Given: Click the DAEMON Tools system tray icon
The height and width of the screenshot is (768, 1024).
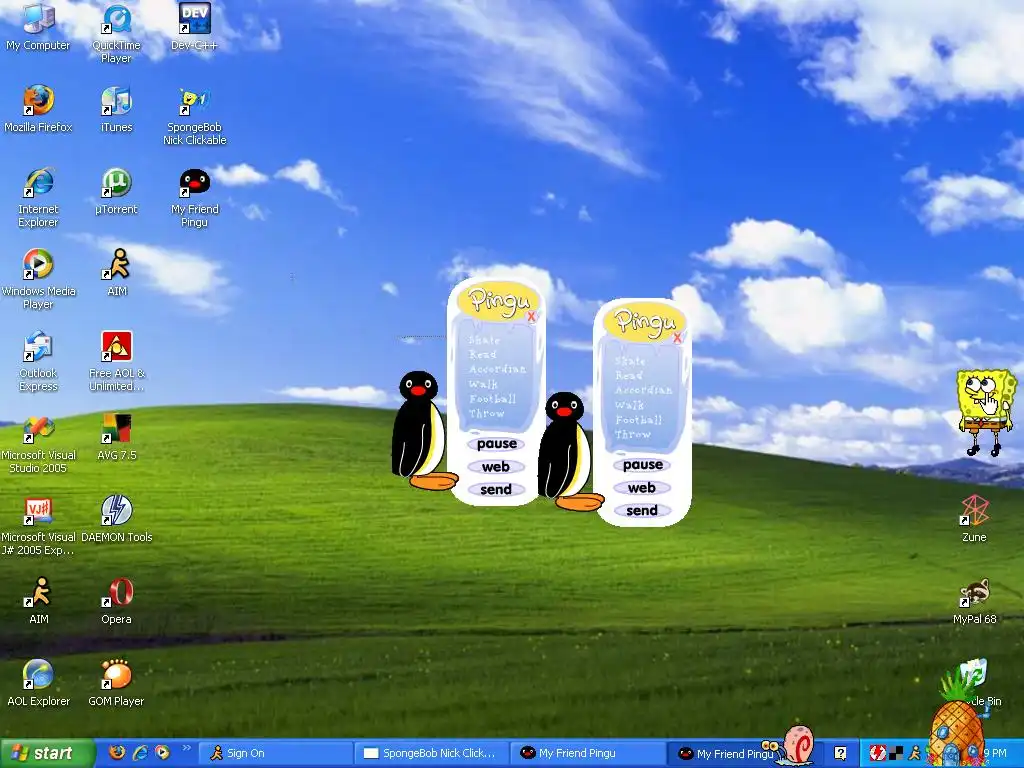Looking at the screenshot, I should (877, 754).
